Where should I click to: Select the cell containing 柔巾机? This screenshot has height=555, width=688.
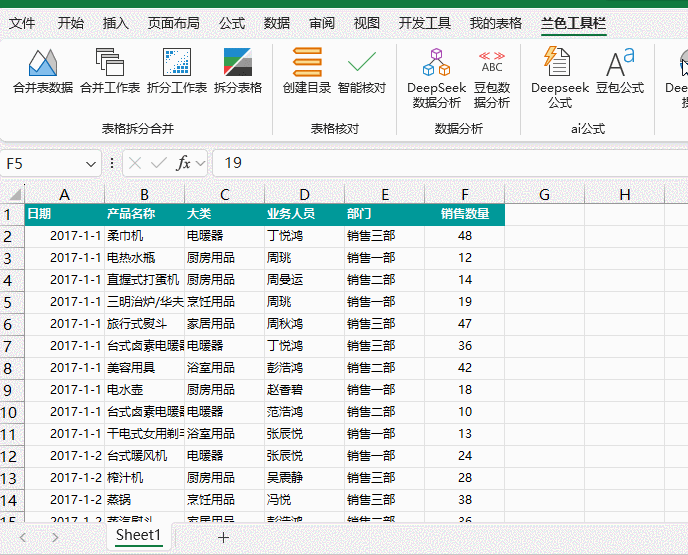tap(144, 236)
